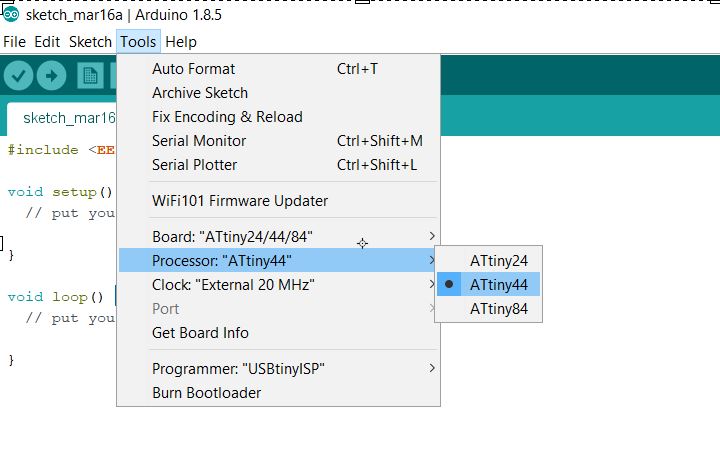This screenshot has height=450, width=720.
Task: Open the Serial Monitor menu entry
Action: (199, 141)
